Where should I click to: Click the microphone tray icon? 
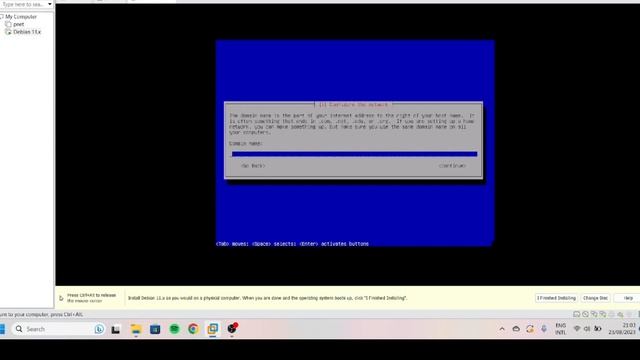[x=544, y=329]
